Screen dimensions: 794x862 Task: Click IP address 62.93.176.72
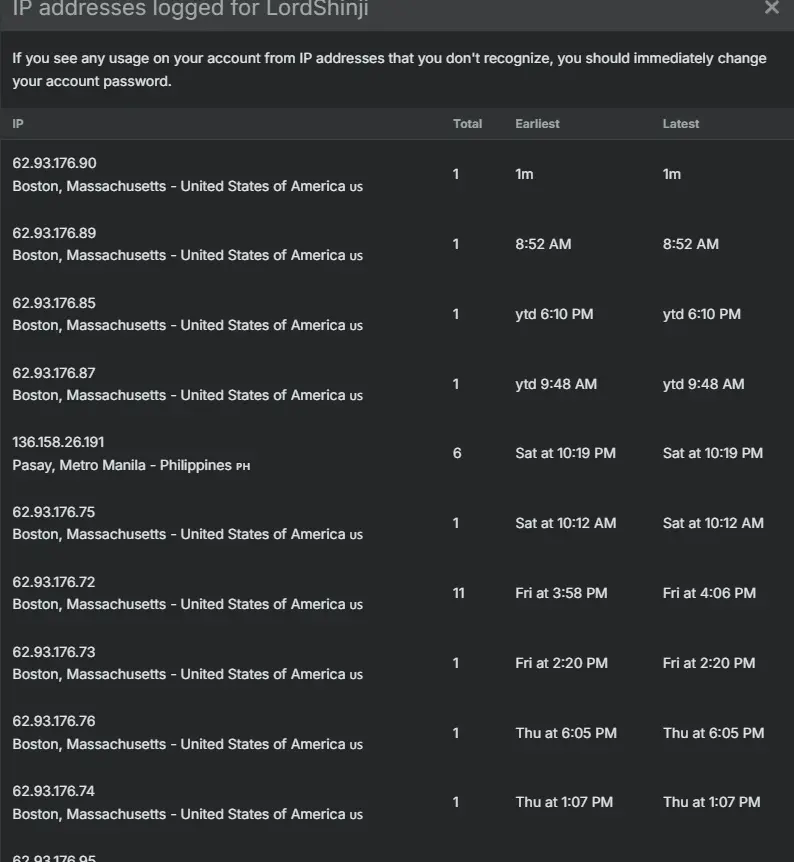point(54,582)
